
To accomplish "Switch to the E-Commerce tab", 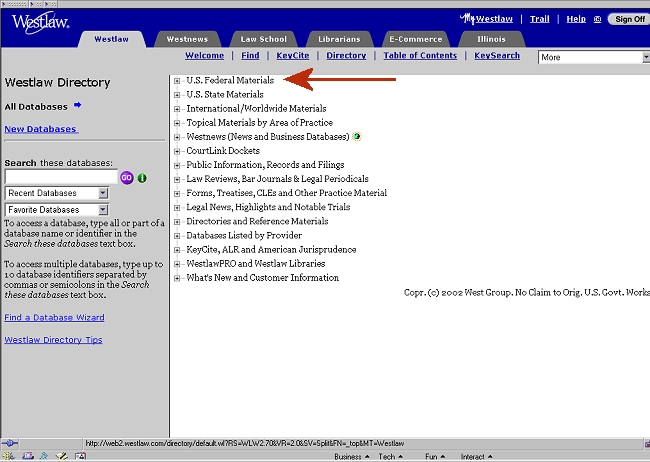I will click(415, 39).
